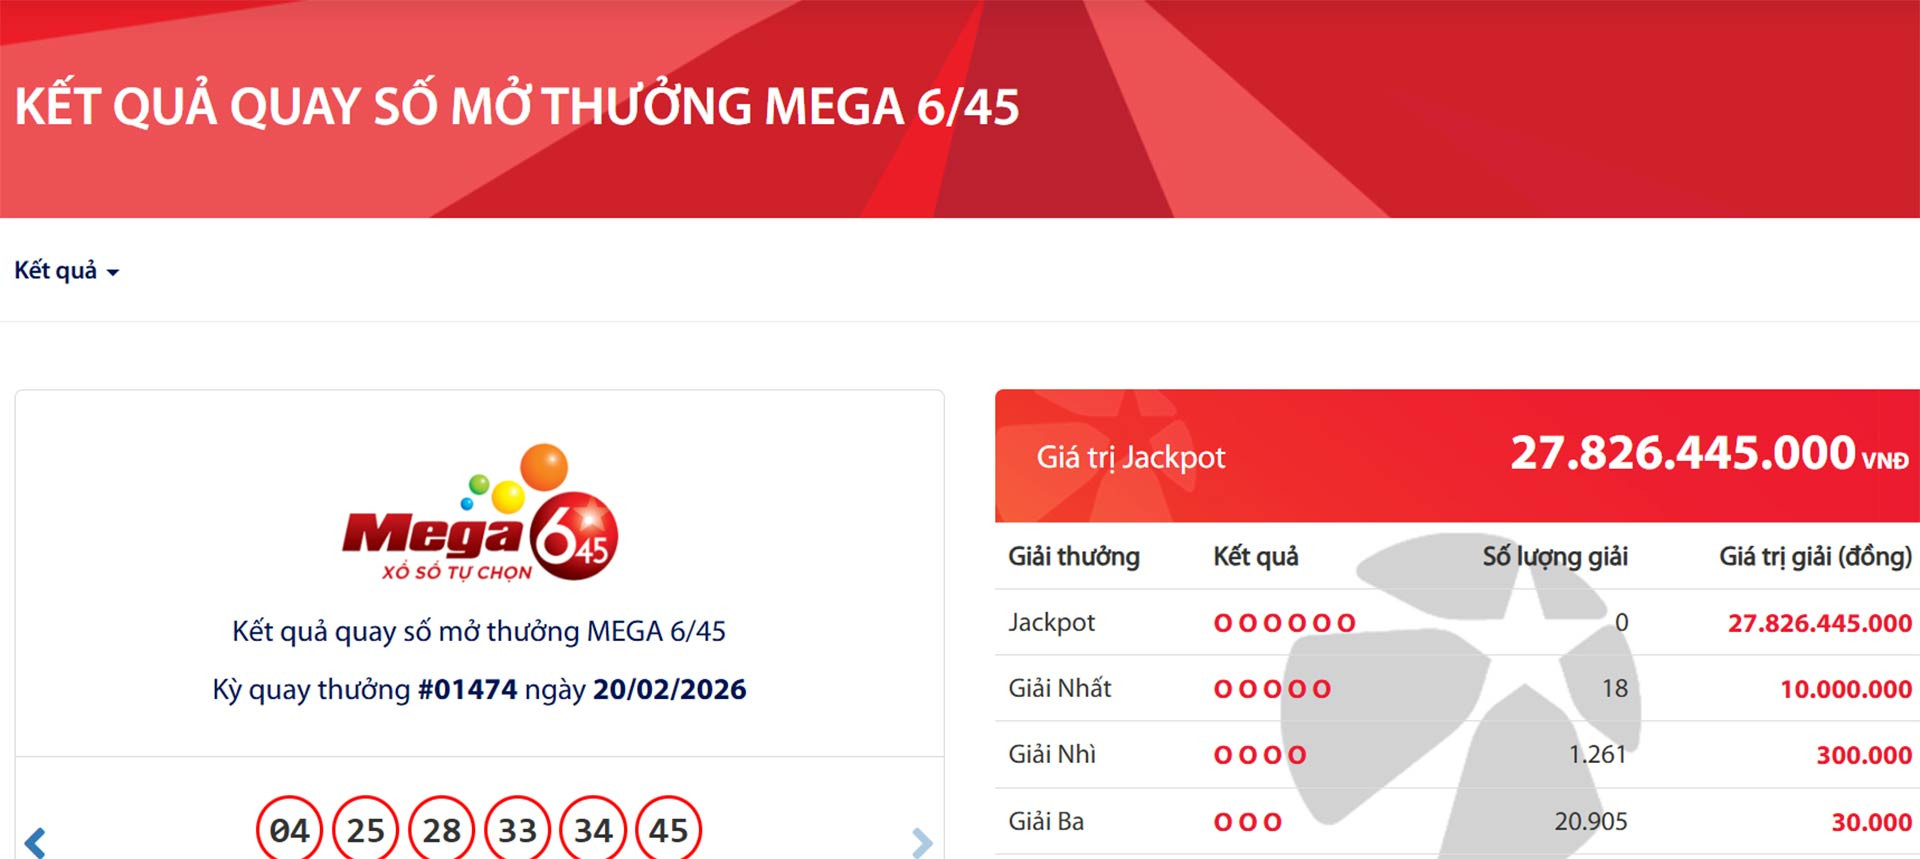The width and height of the screenshot is (1920, 859).
Task: Click the number ball 45
Action: point(669,830)
